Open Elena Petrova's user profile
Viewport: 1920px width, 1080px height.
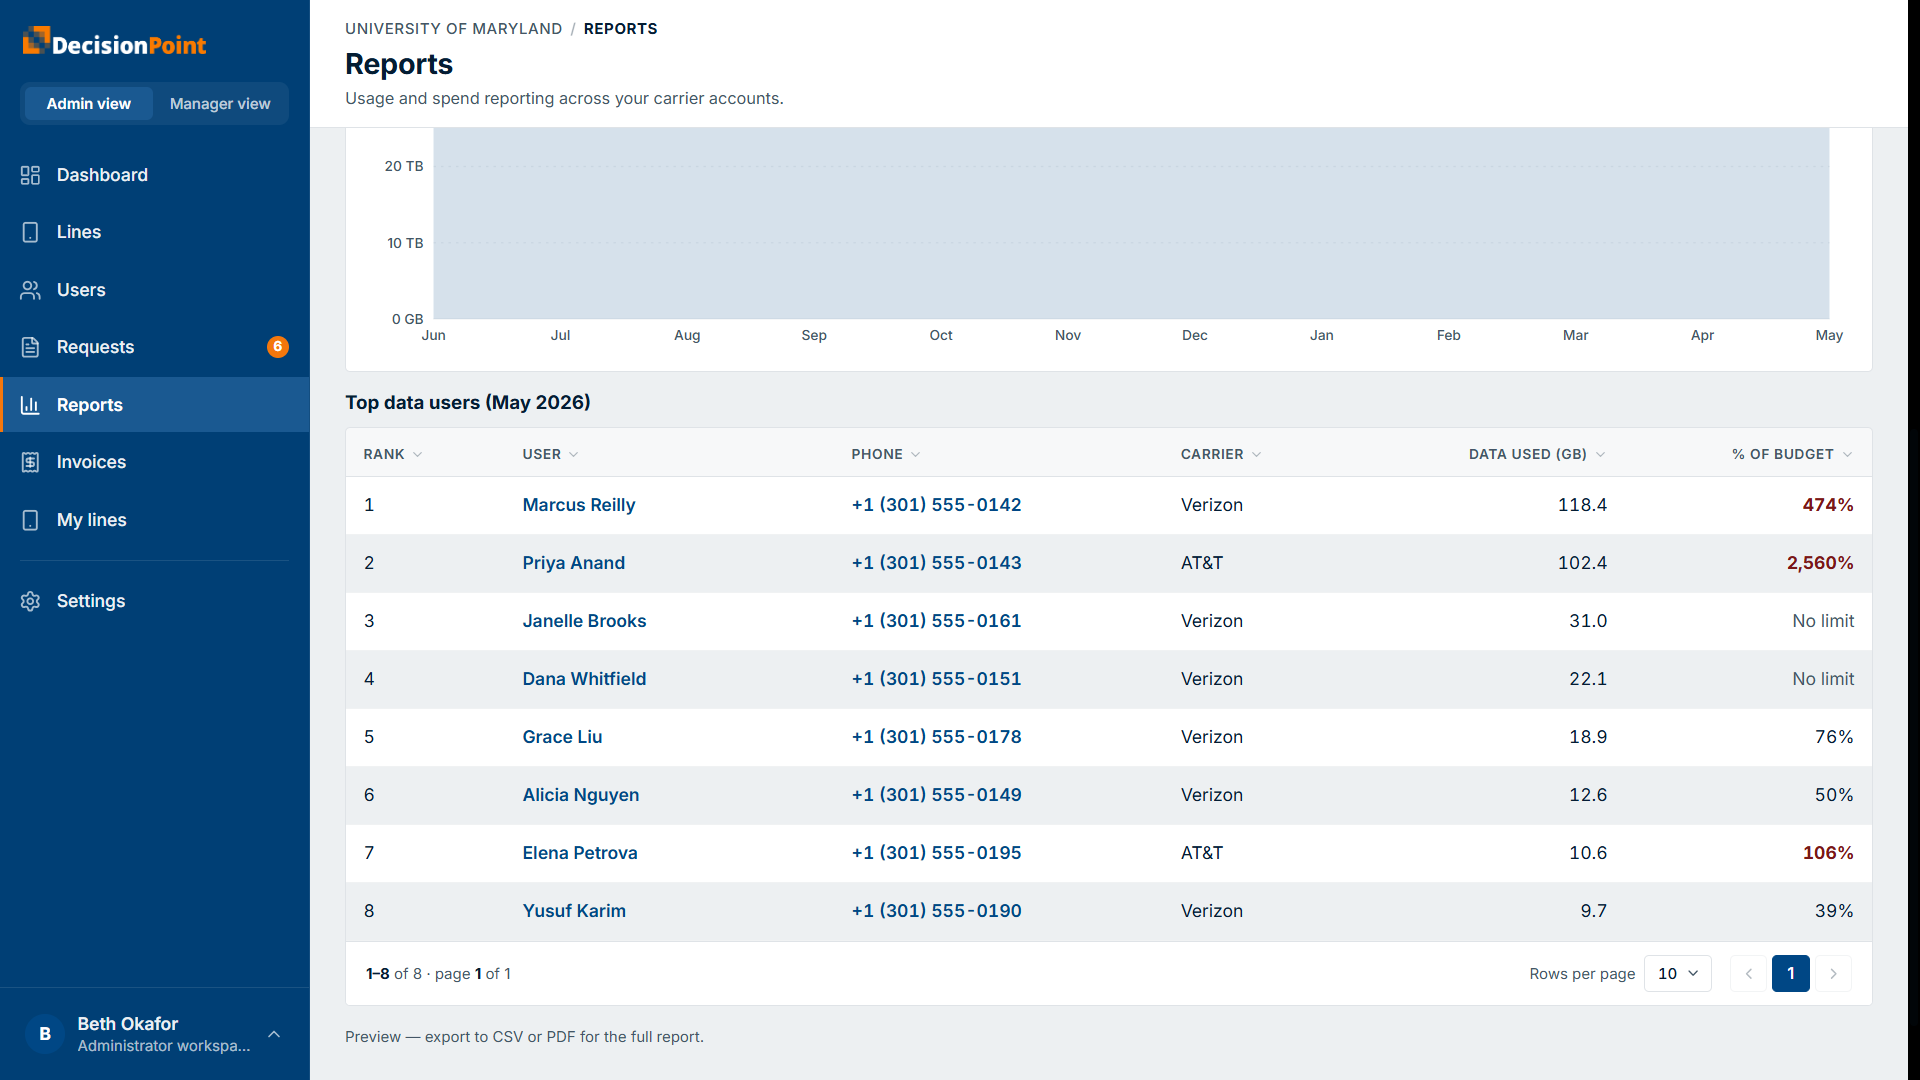[580, 853]
